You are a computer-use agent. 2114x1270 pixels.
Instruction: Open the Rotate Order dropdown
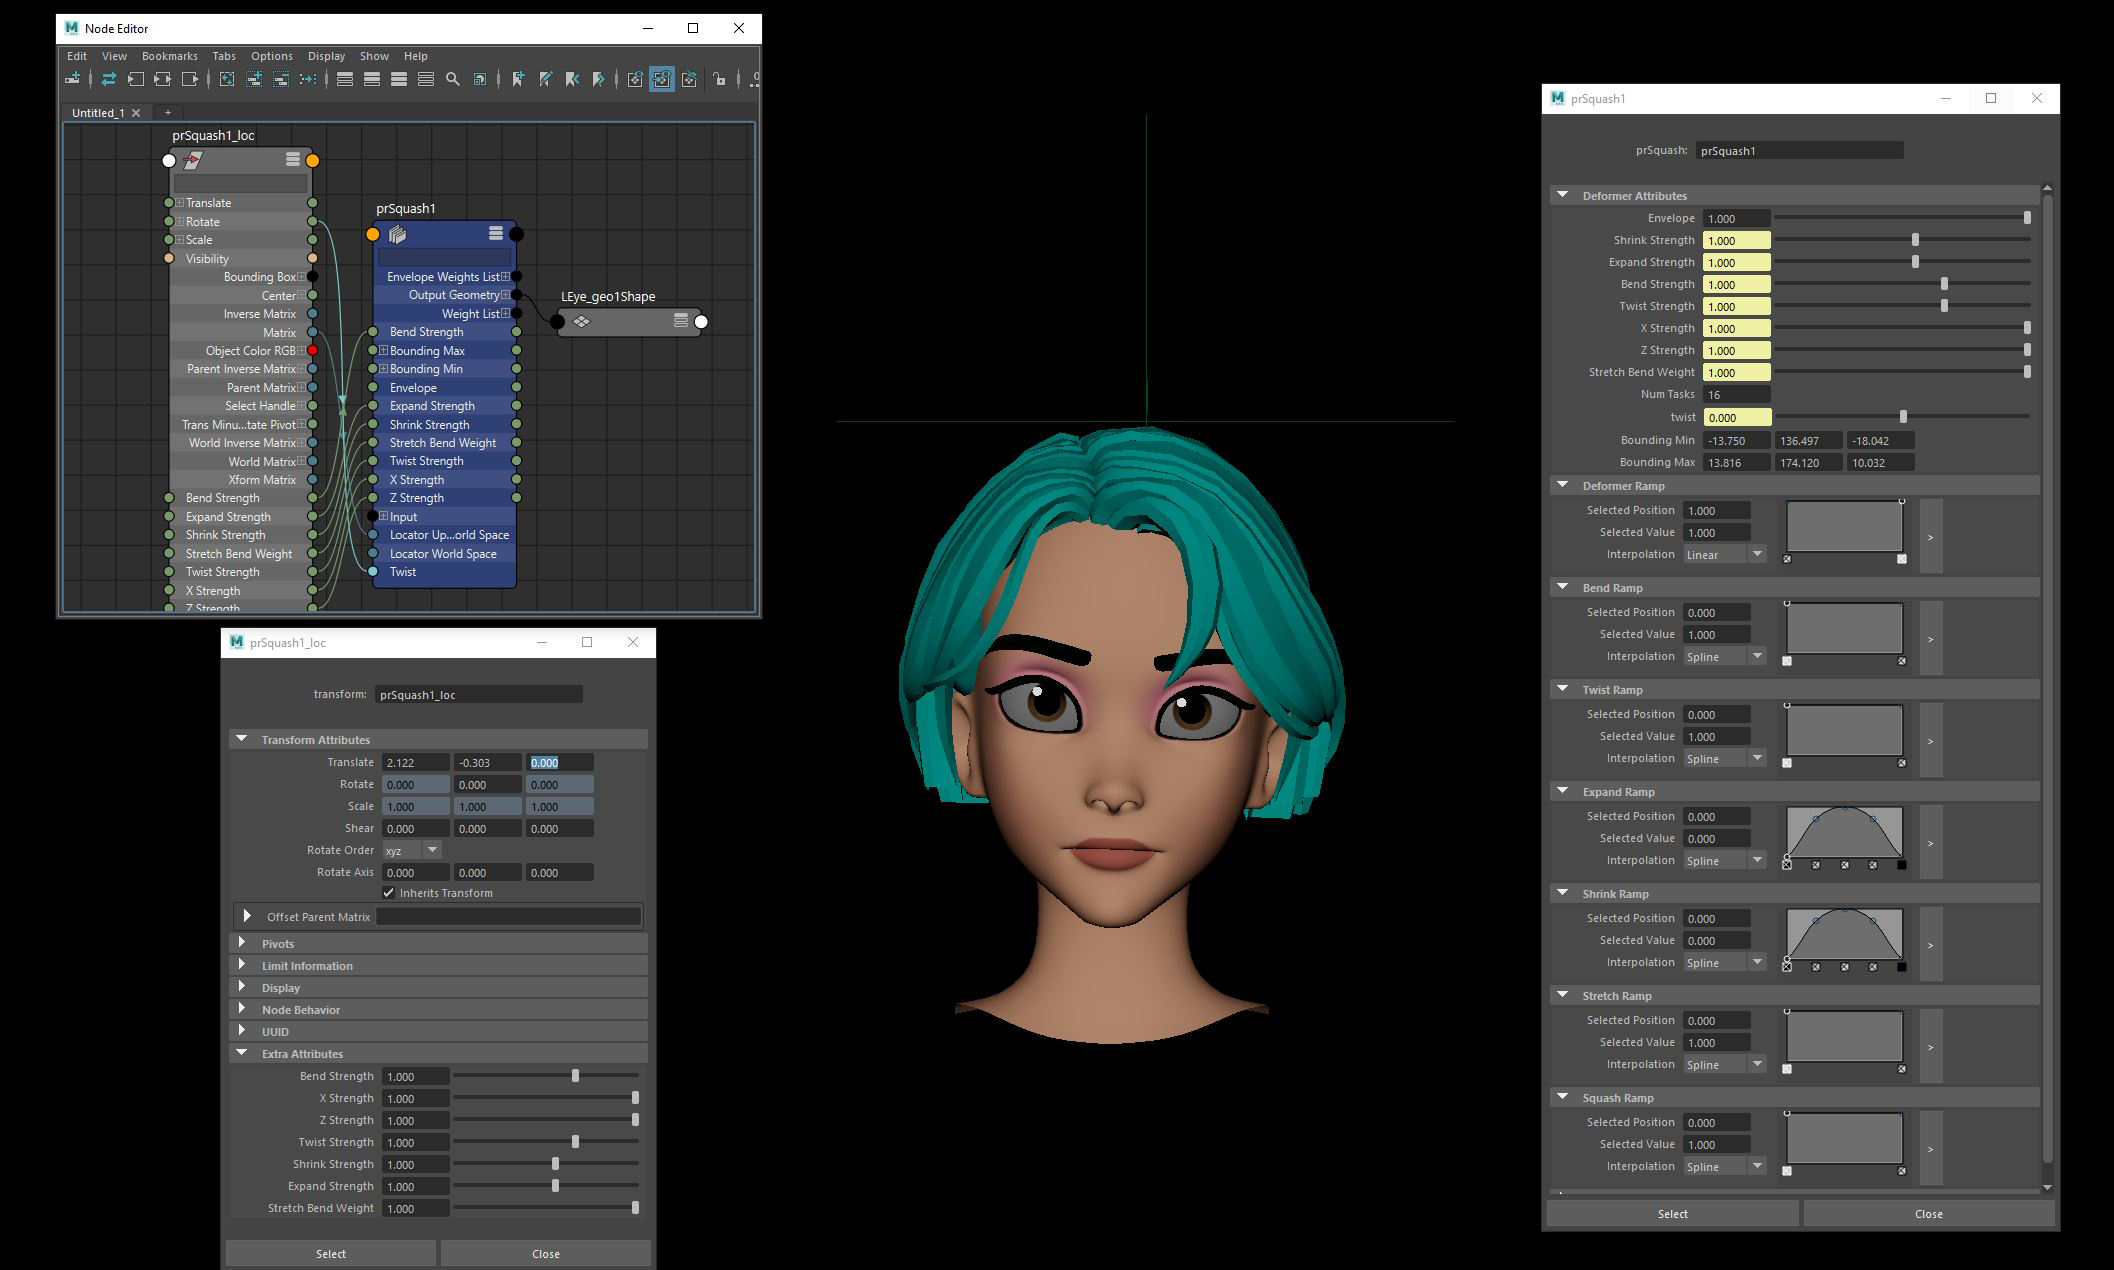(x=412, y=850)
